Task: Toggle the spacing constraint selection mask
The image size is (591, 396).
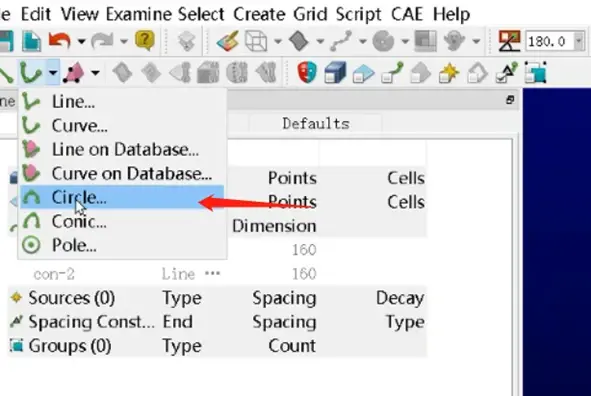Action: pos(507,72)
